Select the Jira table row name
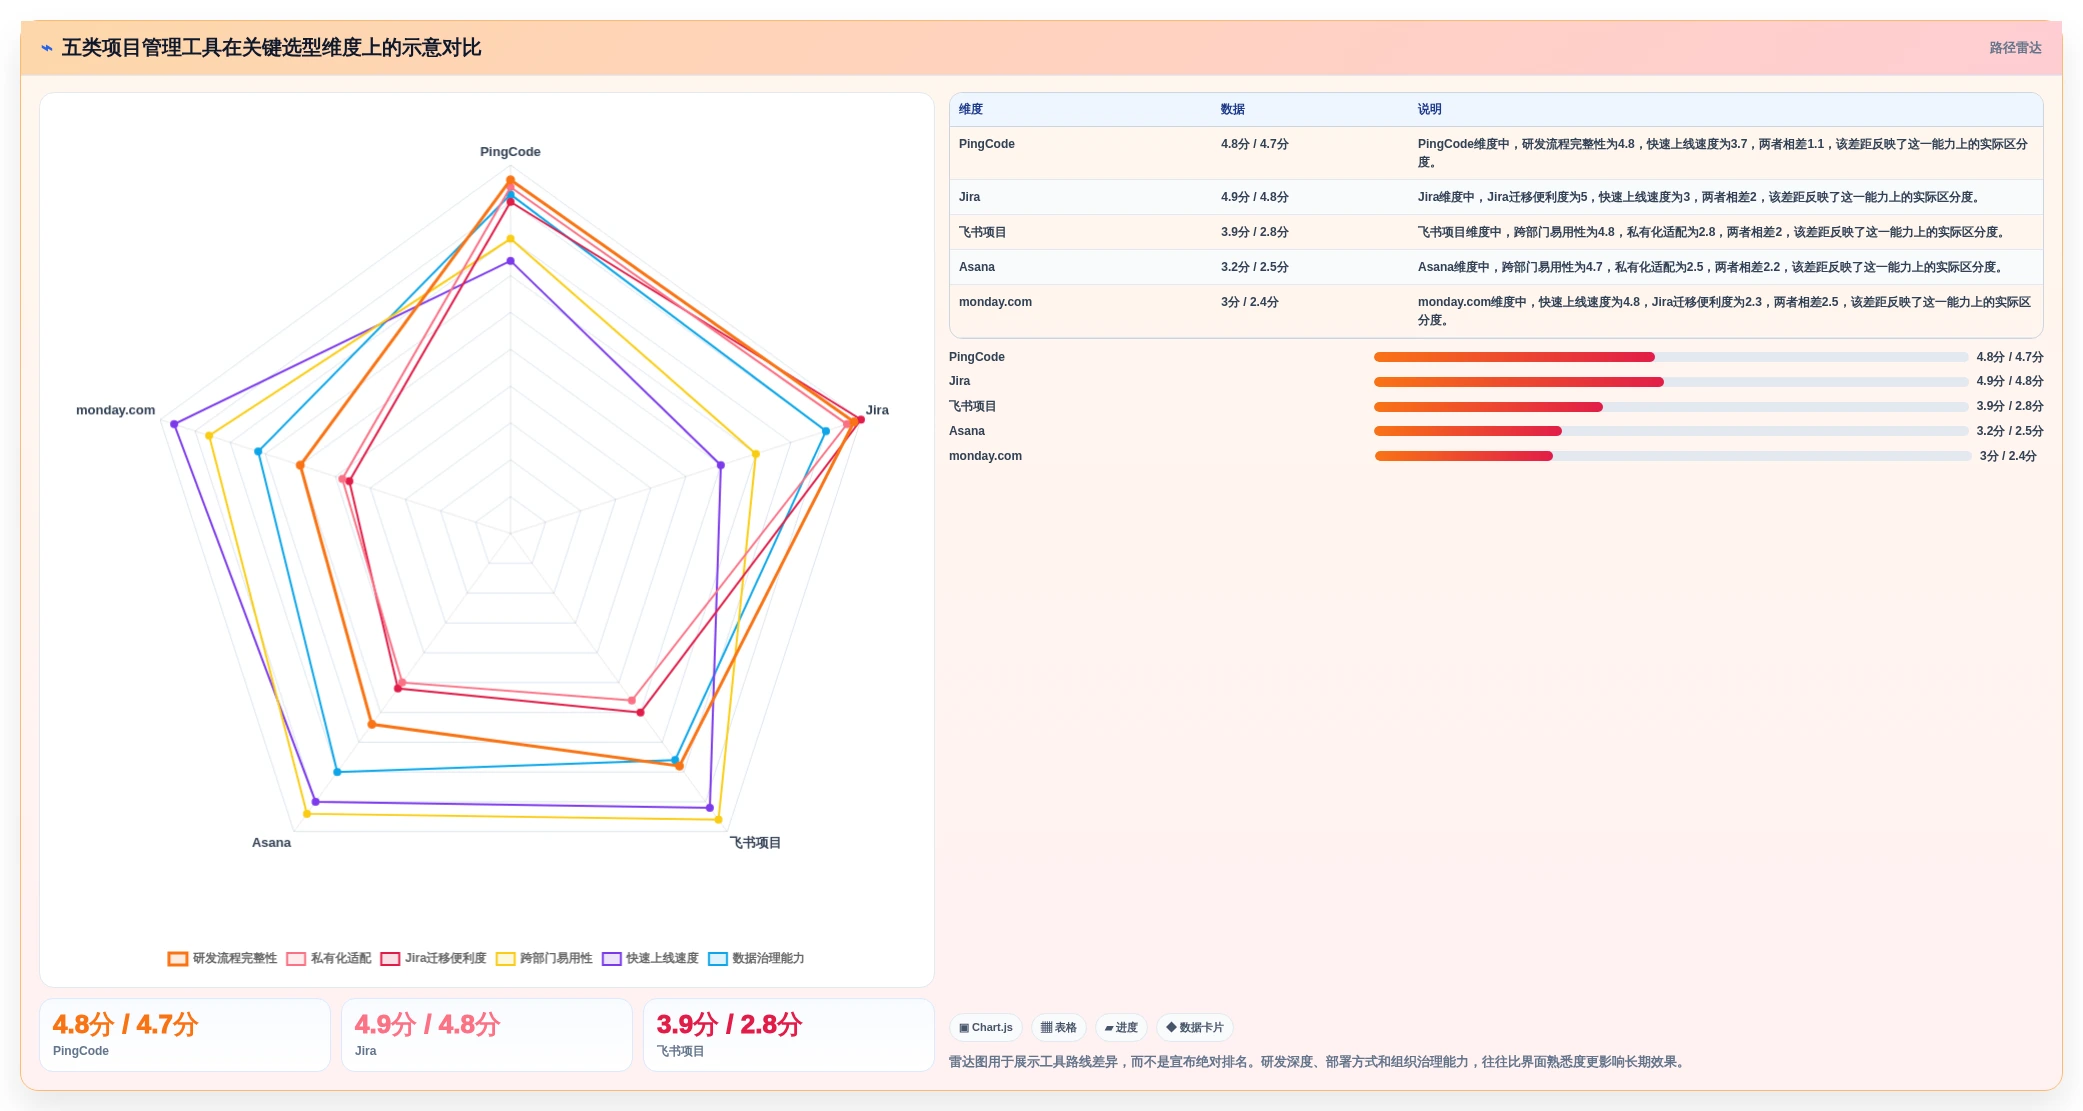 tap(969, 197)
